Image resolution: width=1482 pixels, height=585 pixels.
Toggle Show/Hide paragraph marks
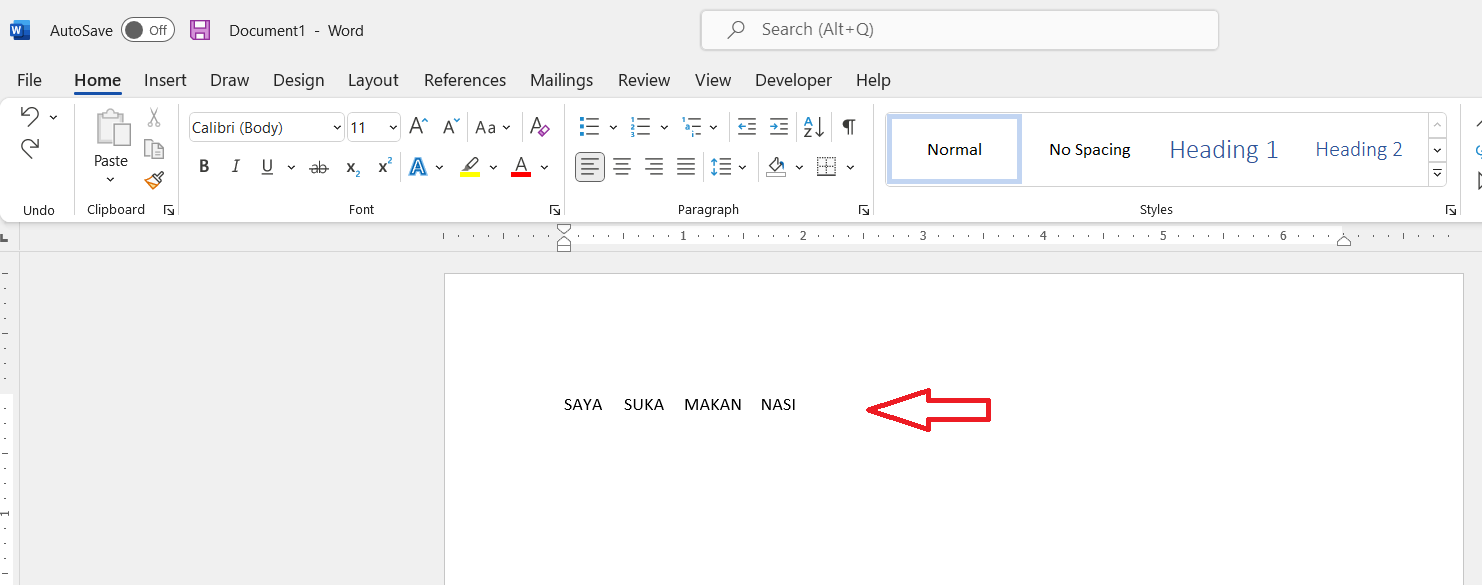pyautogui.click(x=848, y=127)
